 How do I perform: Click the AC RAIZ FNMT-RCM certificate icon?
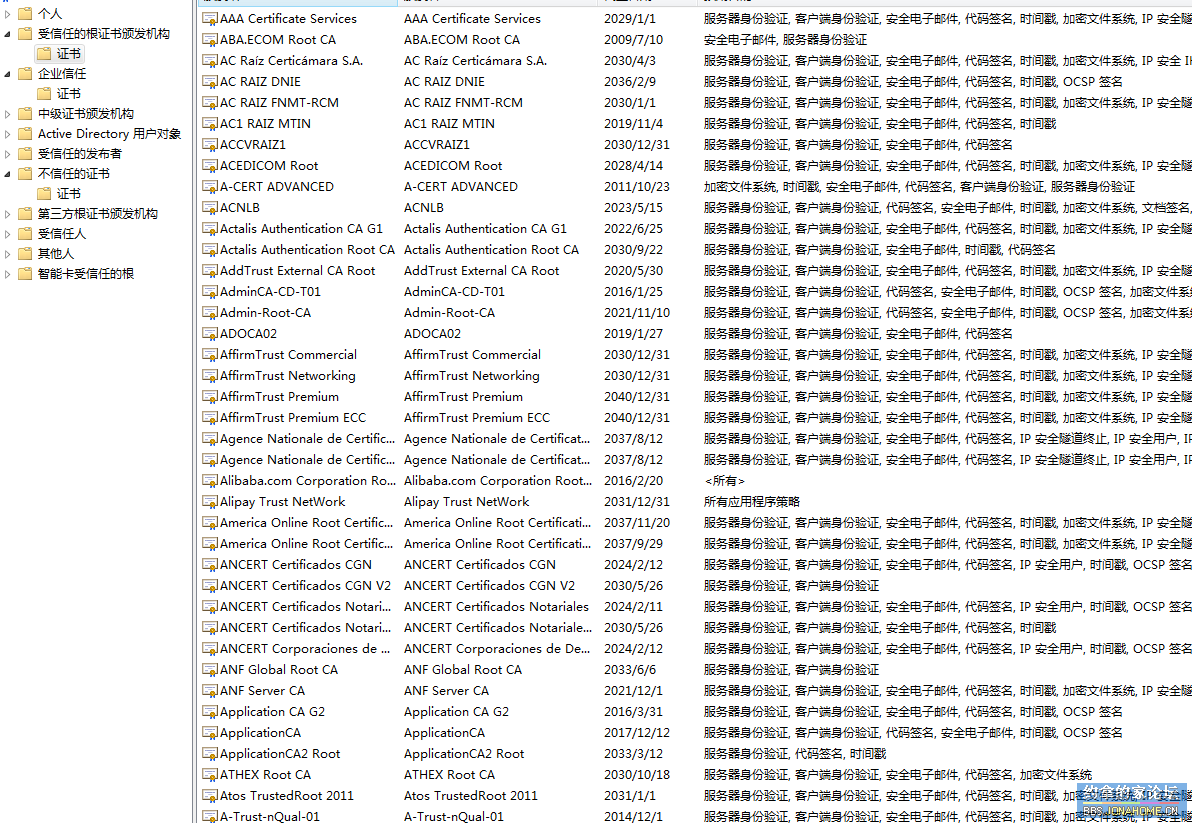click(x=210, y=103)
